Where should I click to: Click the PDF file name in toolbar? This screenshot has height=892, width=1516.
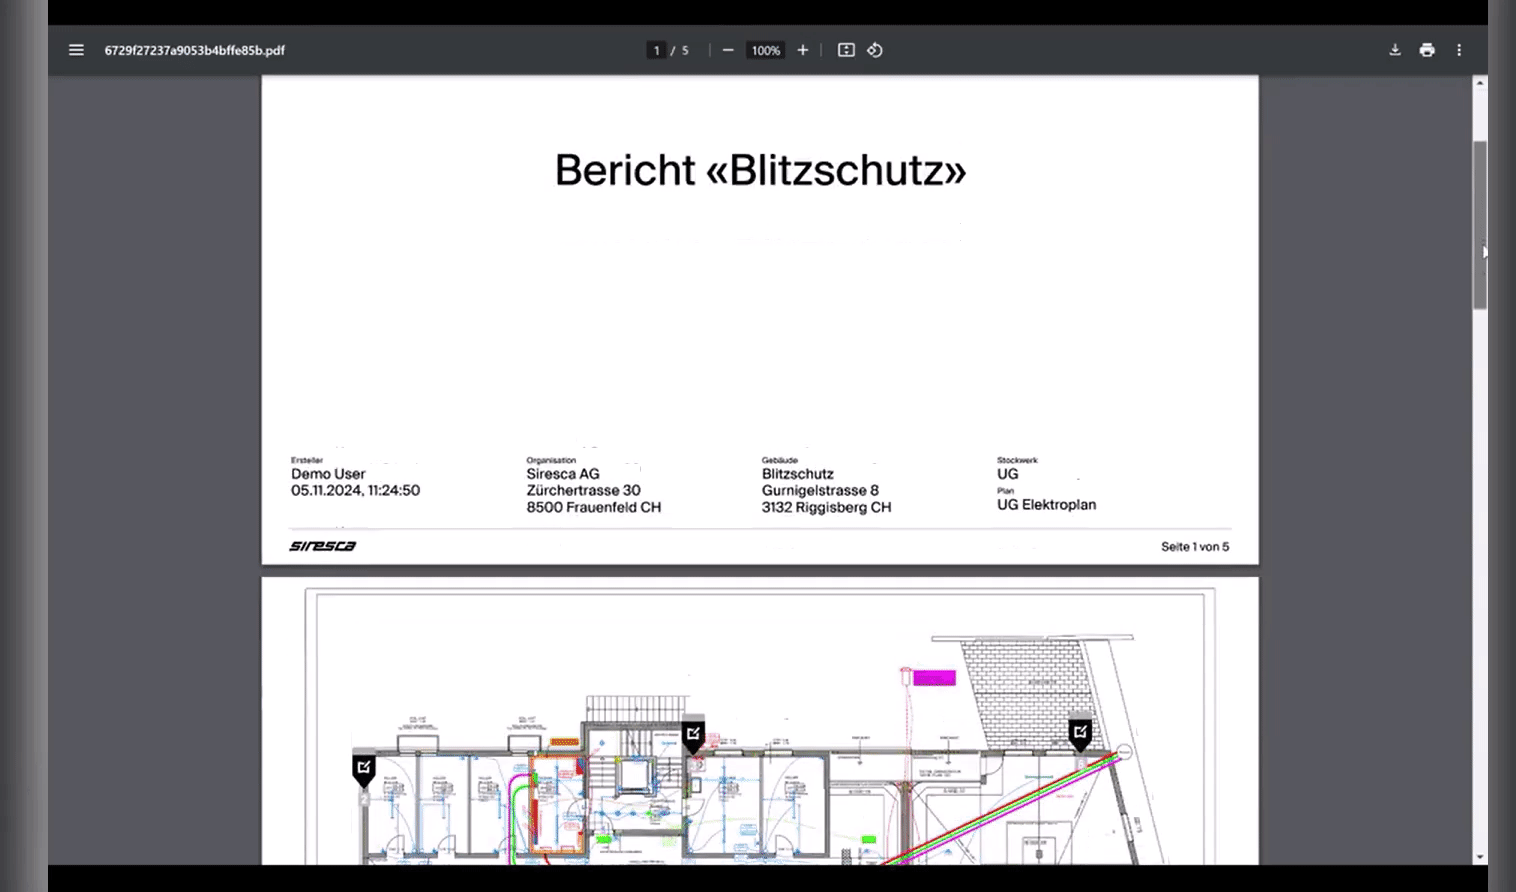click(194, 50)
